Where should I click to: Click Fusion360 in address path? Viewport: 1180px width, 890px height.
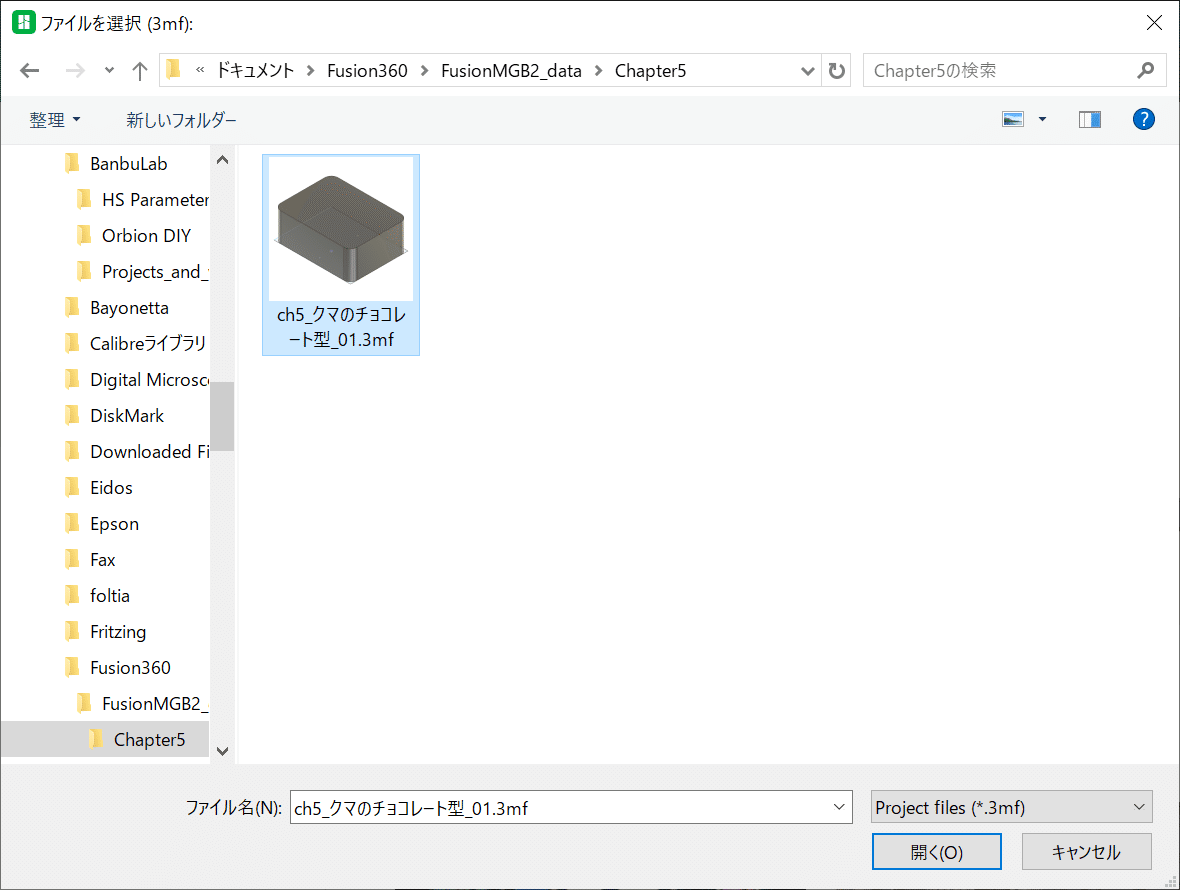click(x=367, y=71)
